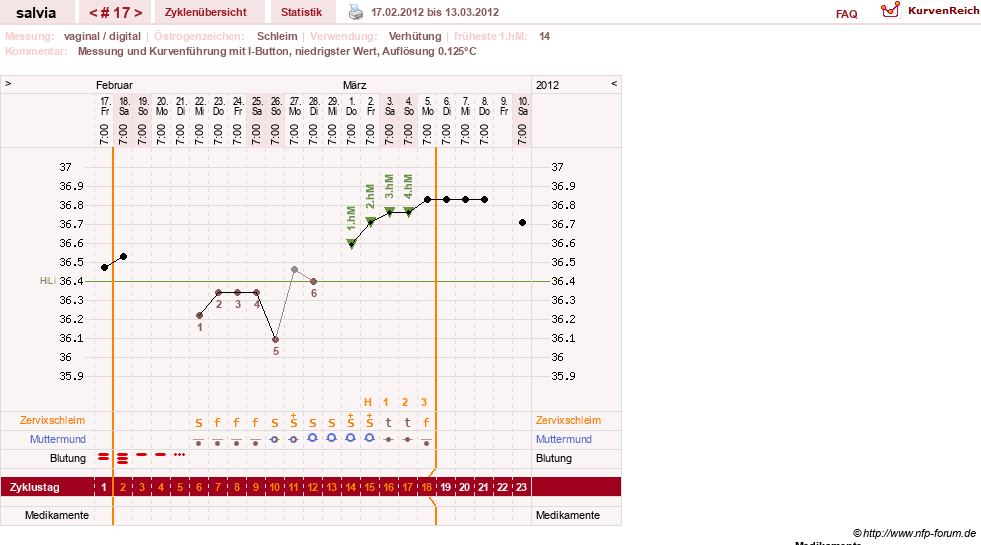Click the grey excluded temperature point on day 11
This screenshot has width=981, height=545.
pos(295,270)
